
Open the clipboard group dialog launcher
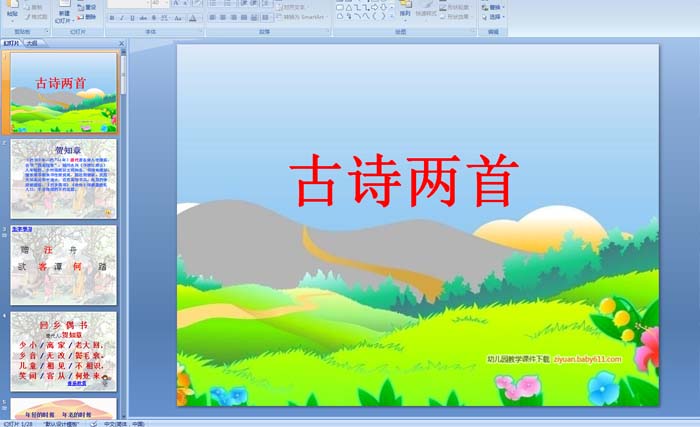click(x=47, y=31)
